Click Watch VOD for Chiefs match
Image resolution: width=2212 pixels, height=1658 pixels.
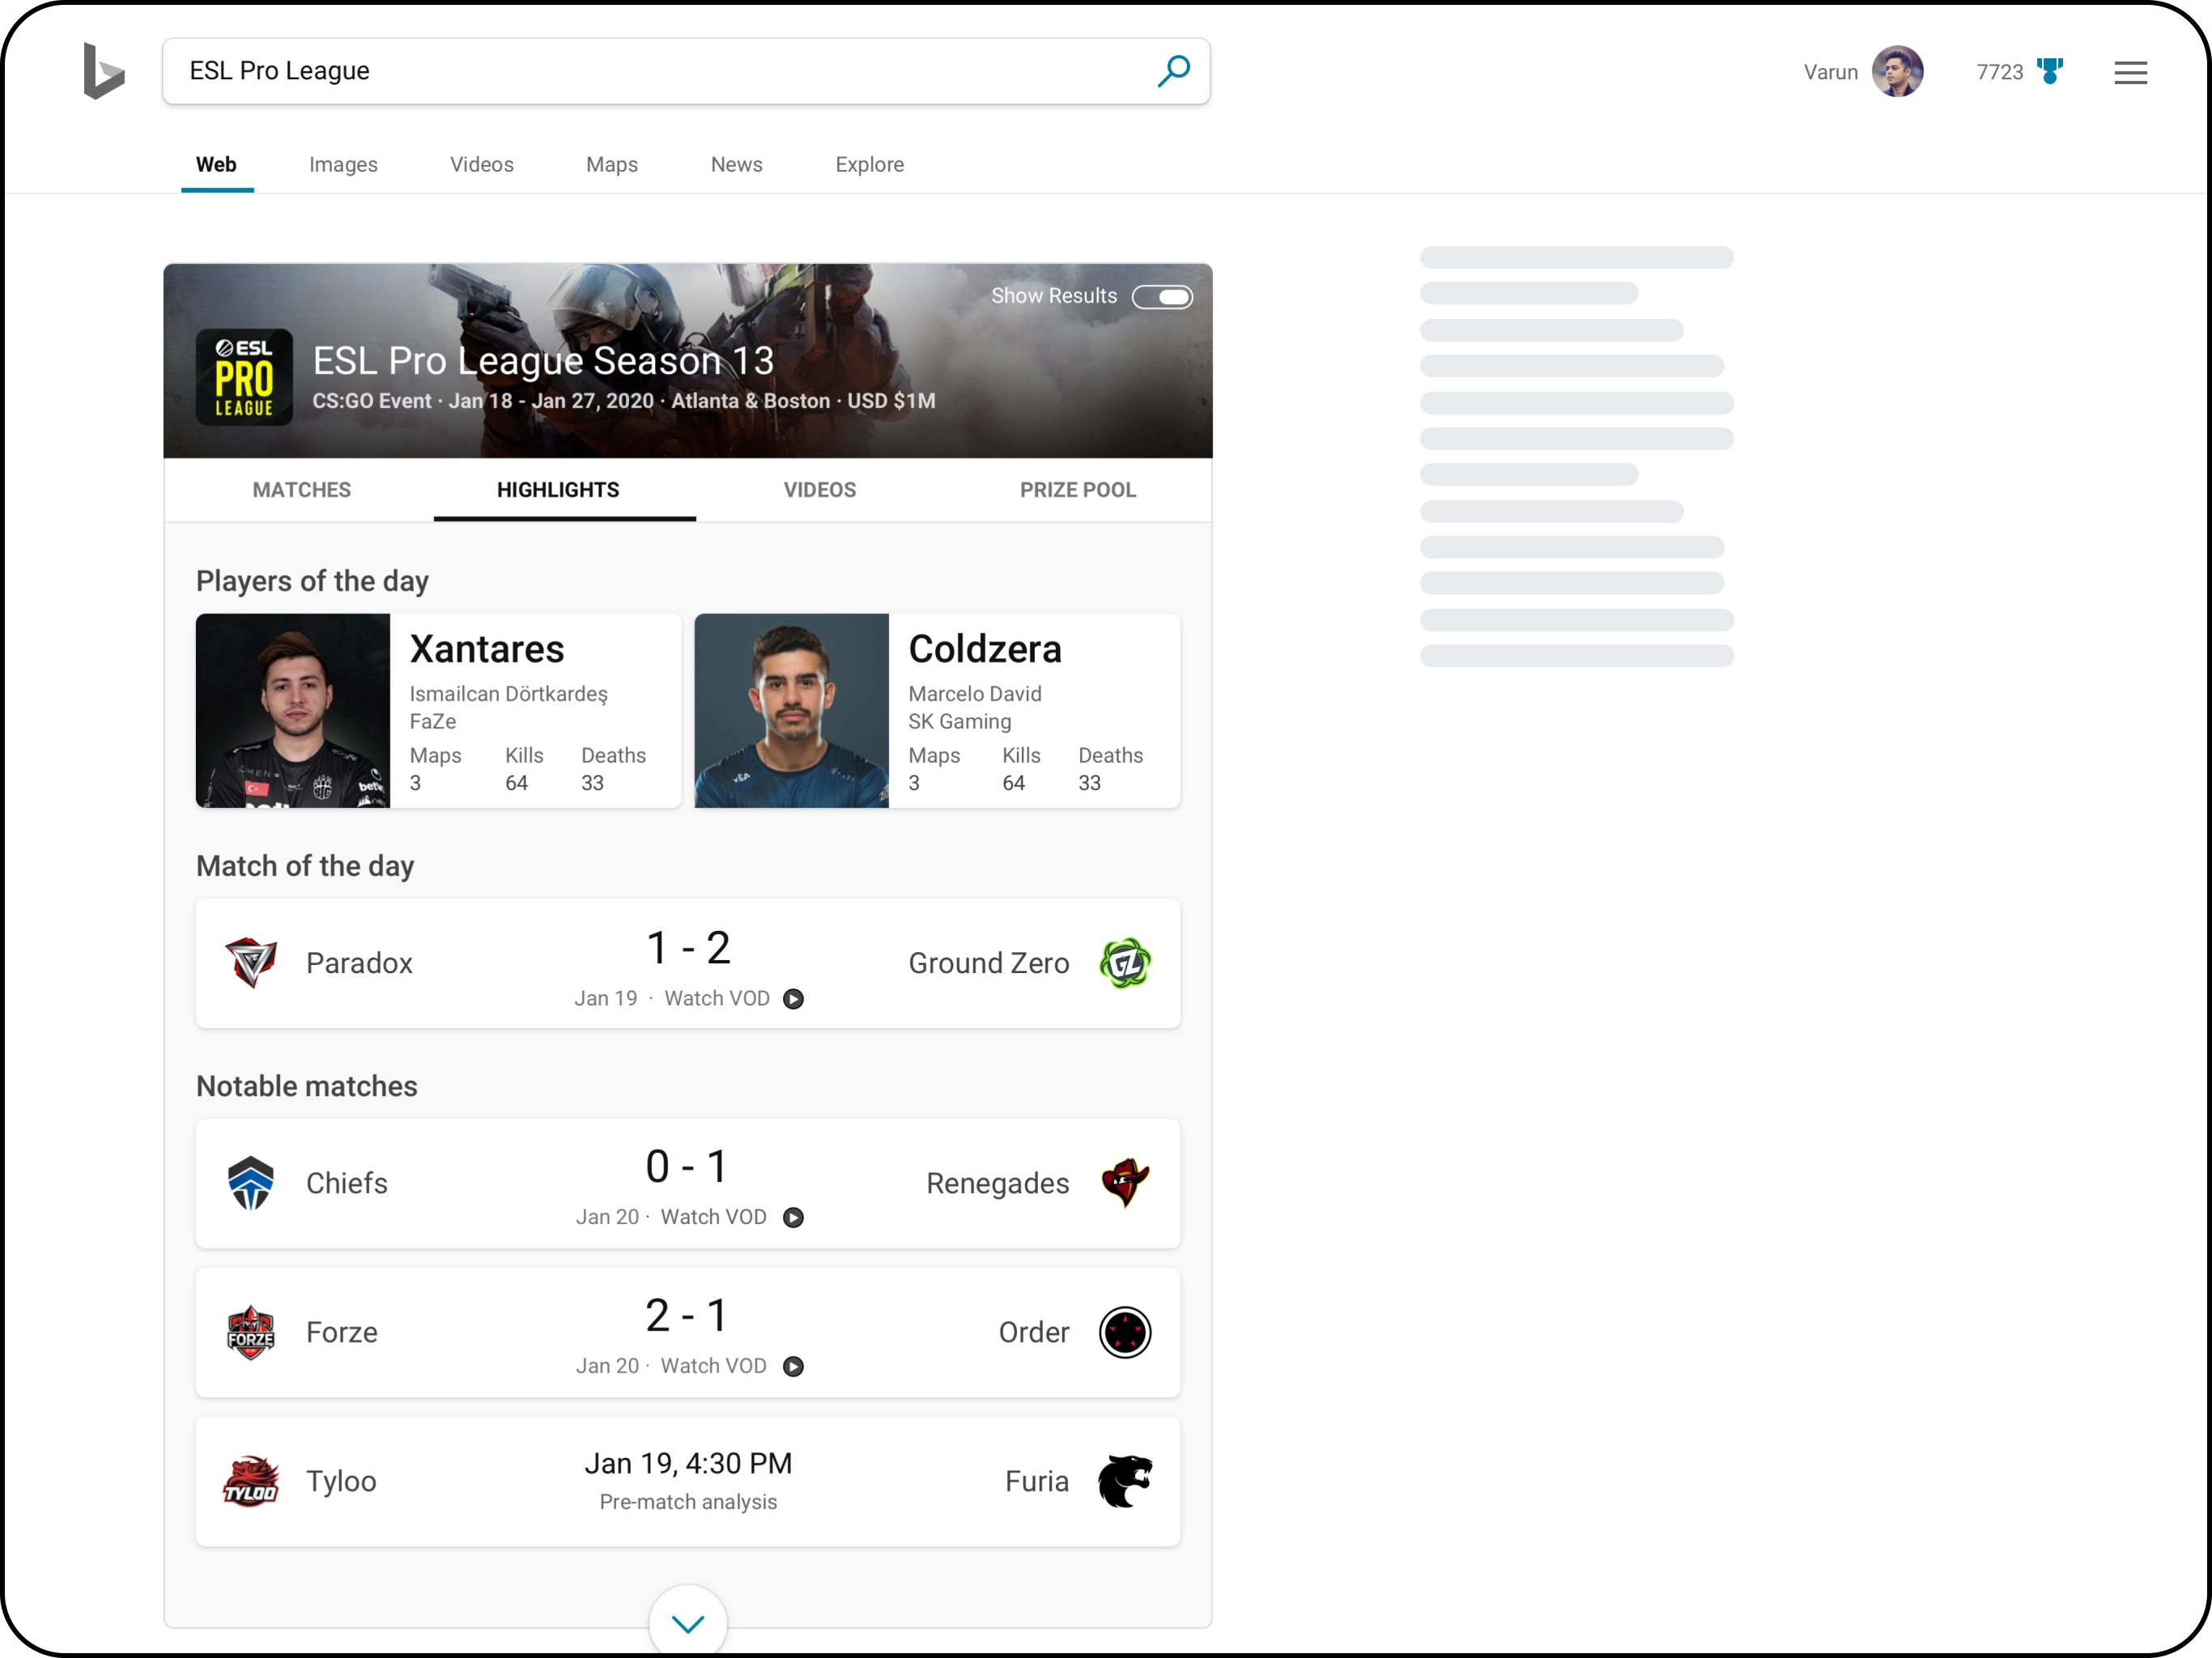tap(713, 1217)
